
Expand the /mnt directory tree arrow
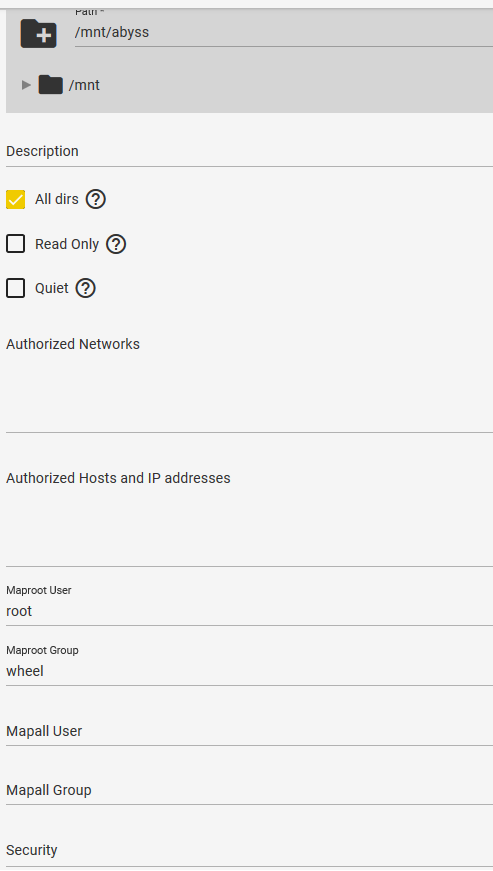26,85
